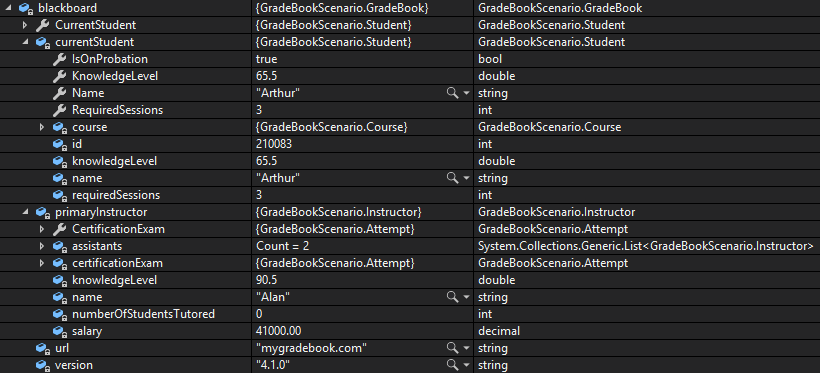
Task: Select the {GradeBookScenario.Instructor} value cell
Action: 339,212
